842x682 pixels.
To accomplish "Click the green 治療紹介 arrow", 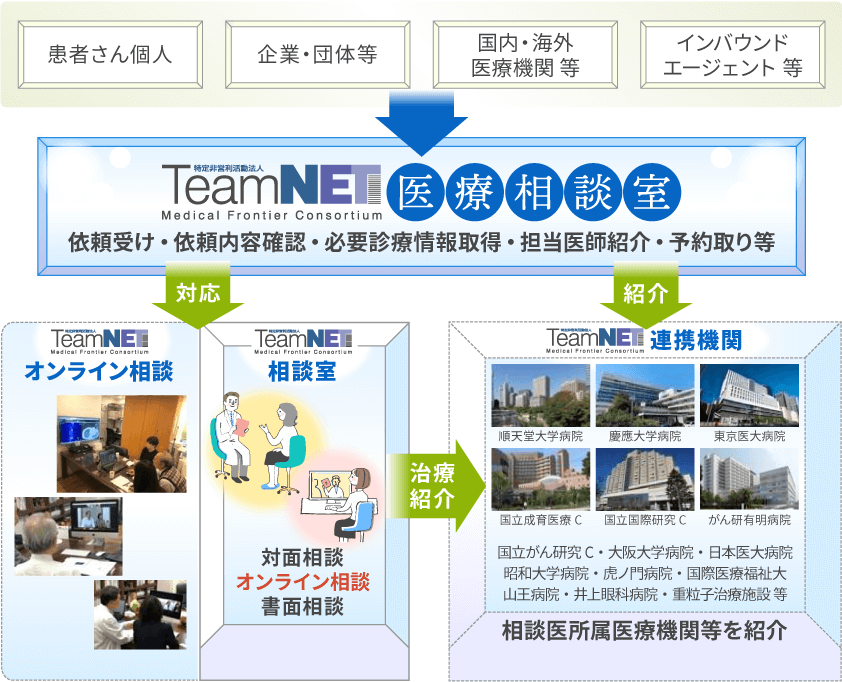I will 436,485.
